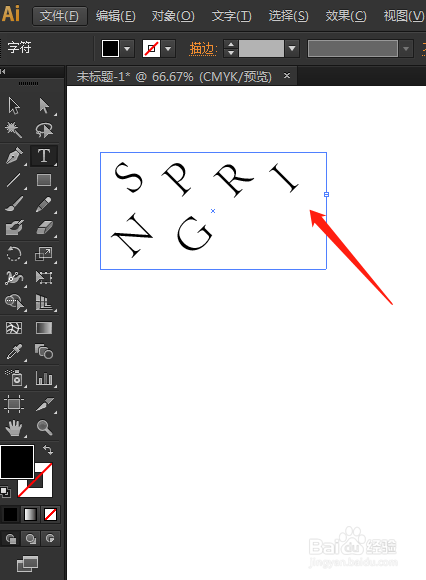Select the Line Segment tool

14,180
